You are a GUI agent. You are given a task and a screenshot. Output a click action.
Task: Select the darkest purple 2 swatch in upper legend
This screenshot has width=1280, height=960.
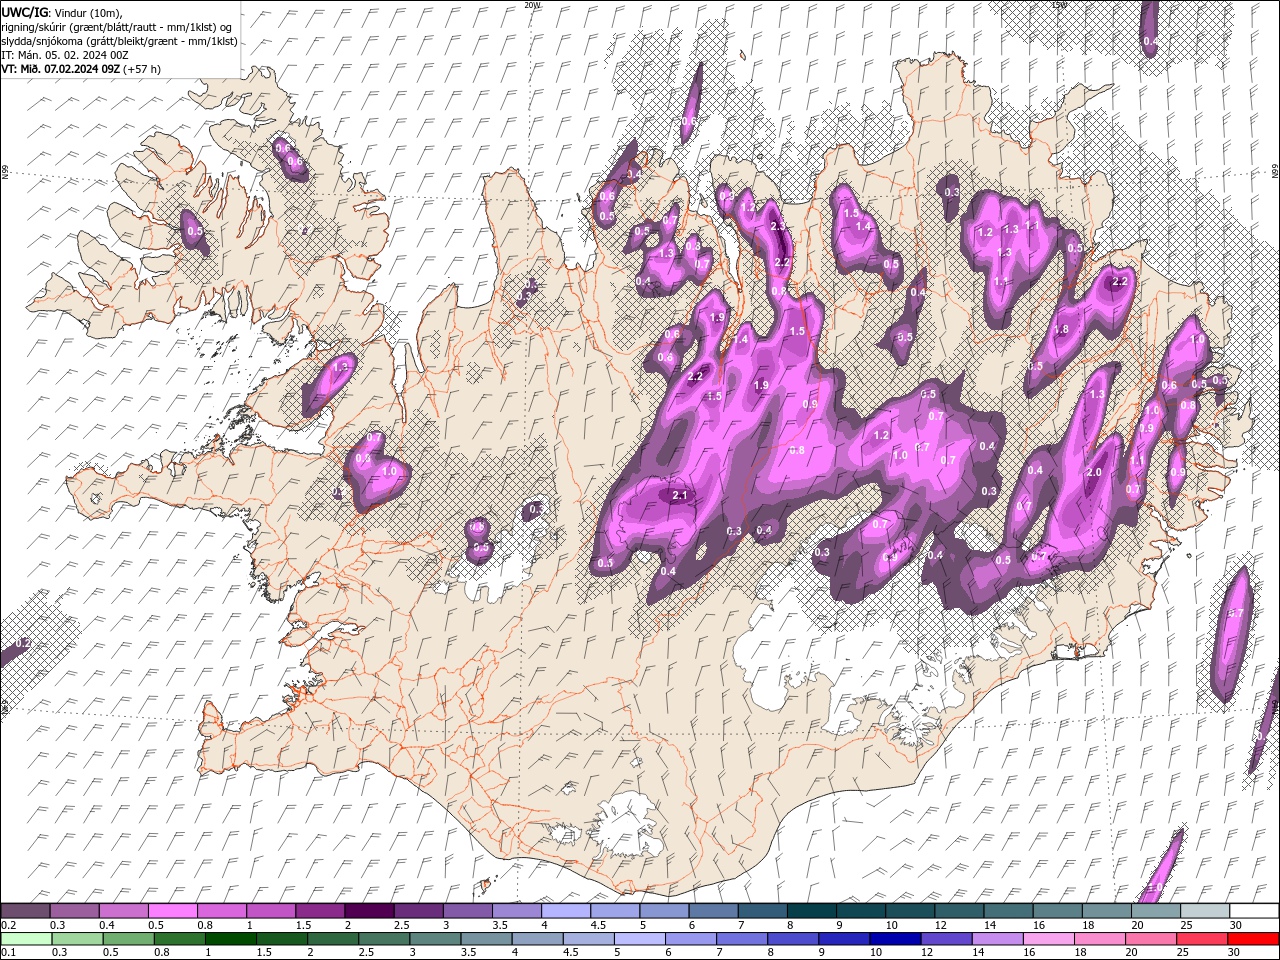368,911
